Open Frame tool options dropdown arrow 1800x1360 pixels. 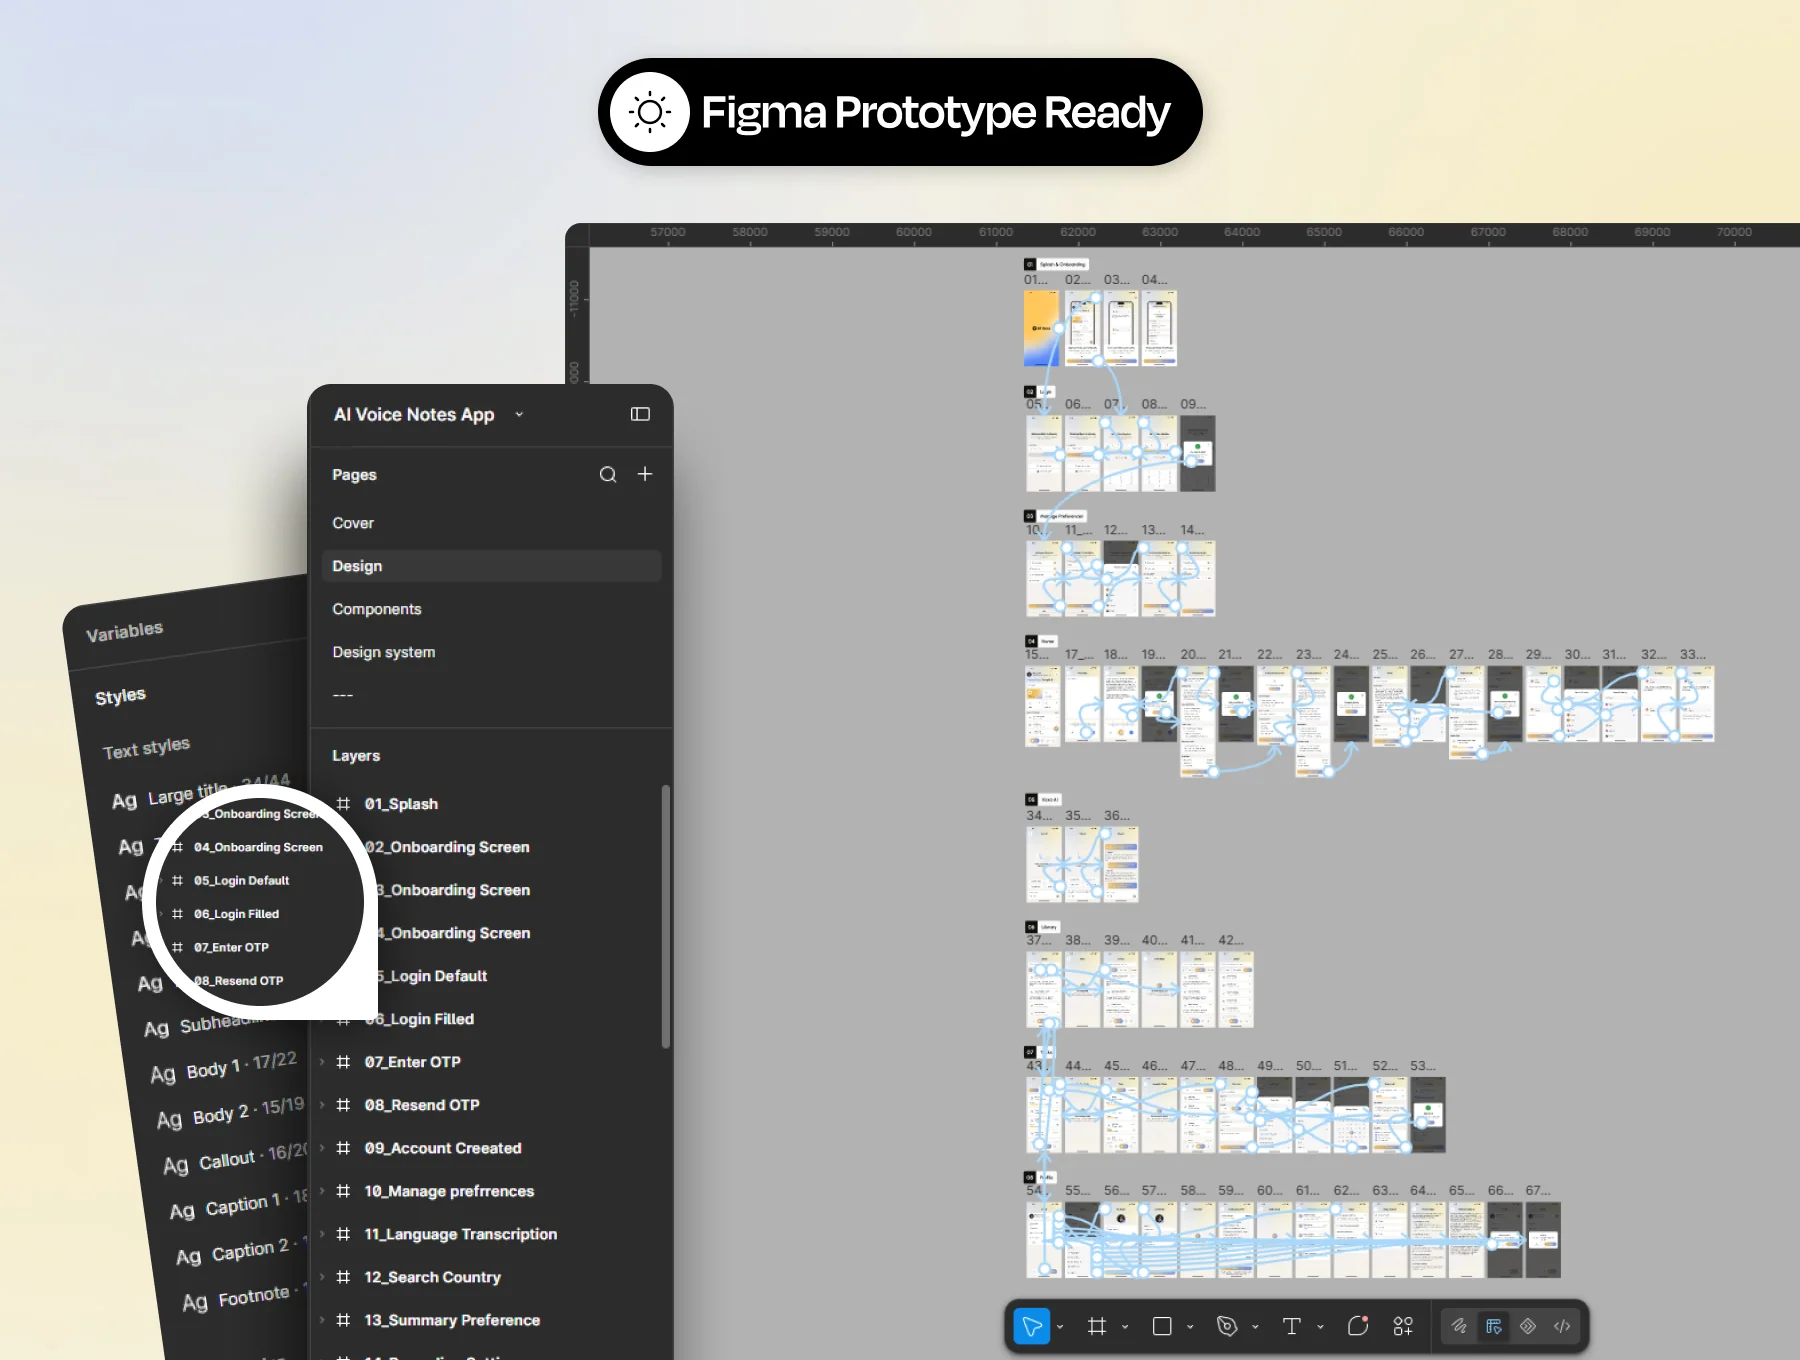[x=1125, y=1327]
